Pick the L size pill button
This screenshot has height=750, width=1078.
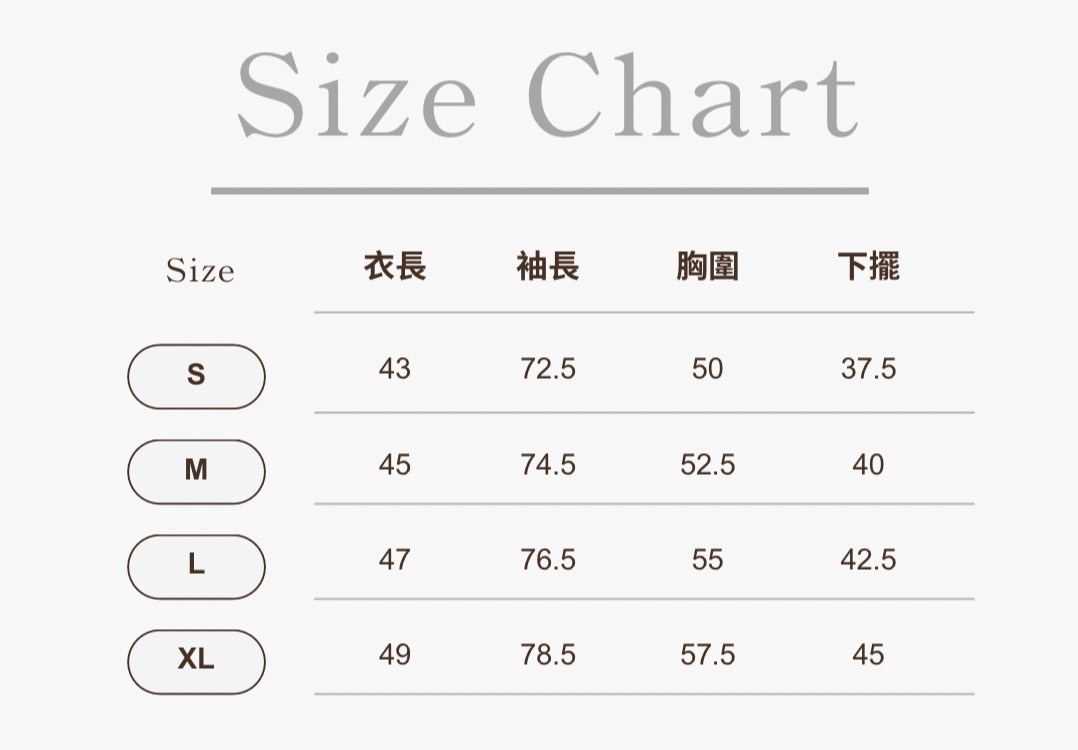coord(196,566)
